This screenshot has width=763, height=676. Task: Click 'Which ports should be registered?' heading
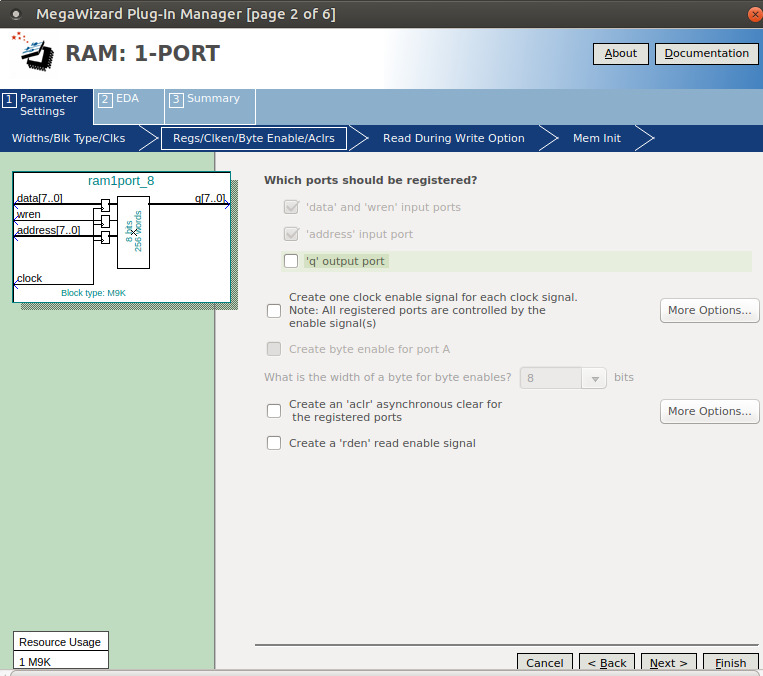click(370, 180)
